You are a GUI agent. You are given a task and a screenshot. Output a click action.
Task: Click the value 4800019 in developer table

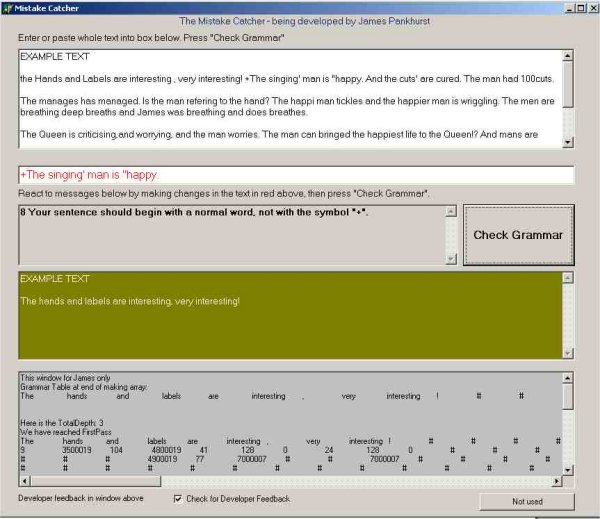(x=166, y=450)
